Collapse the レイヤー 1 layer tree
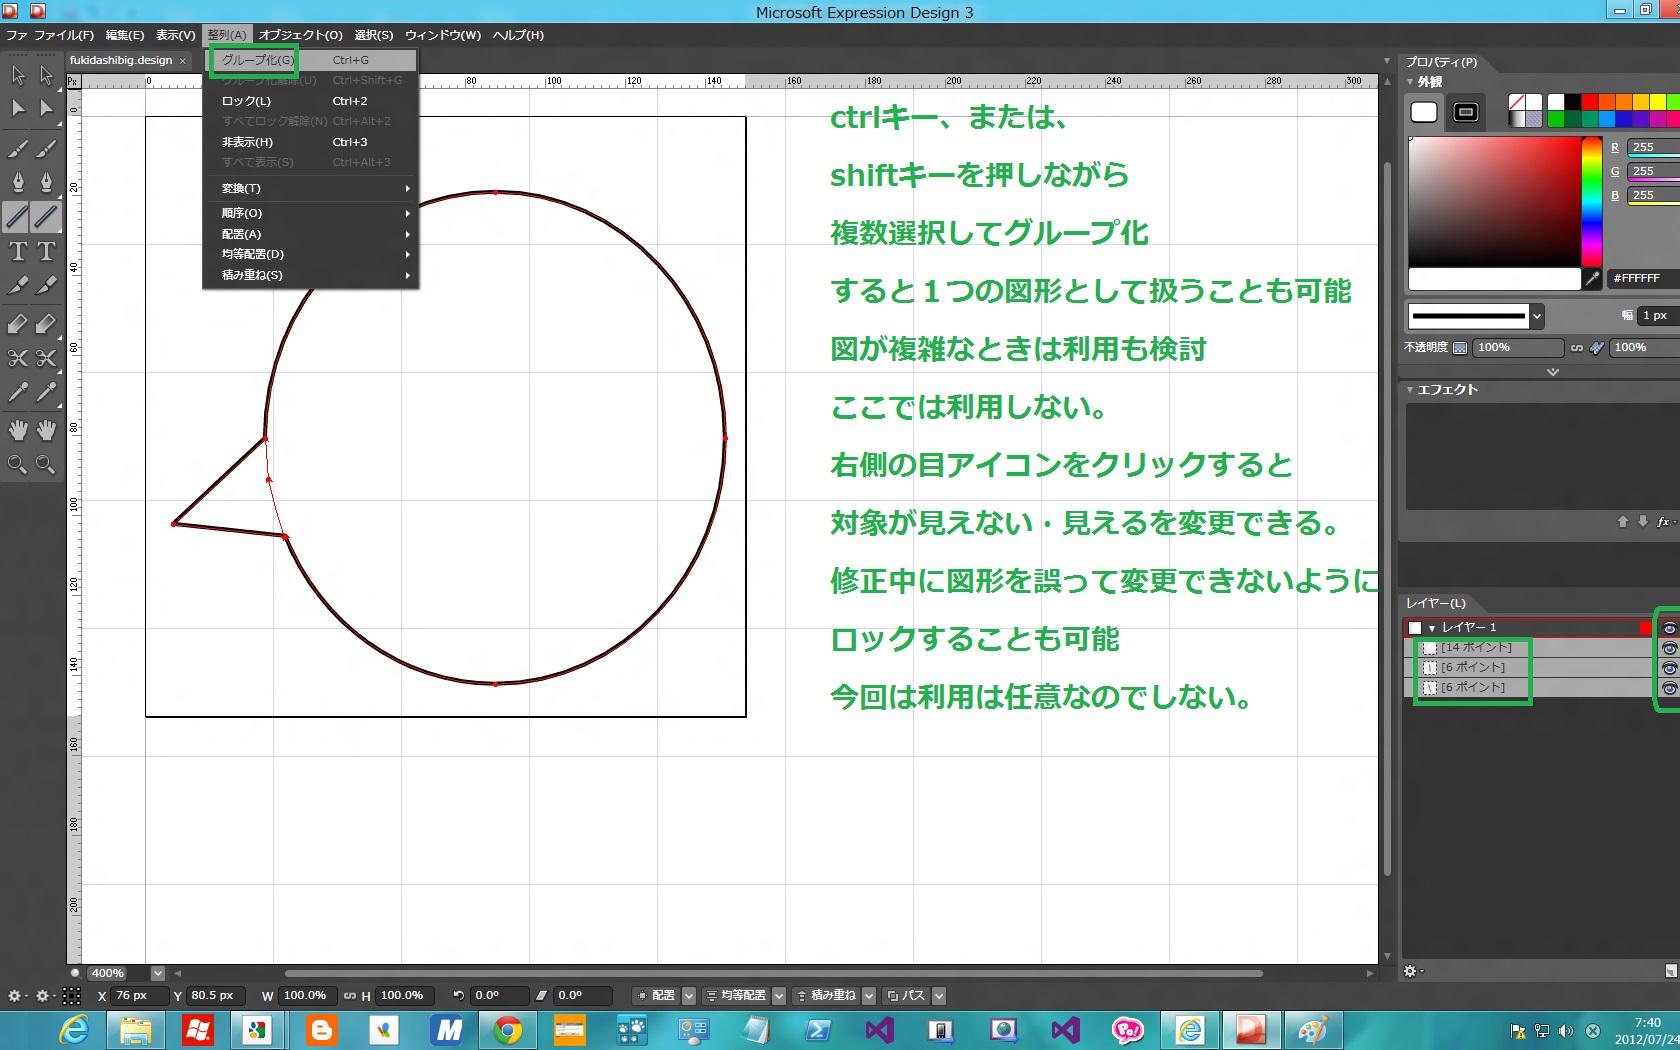 [x=1432, y=628]
